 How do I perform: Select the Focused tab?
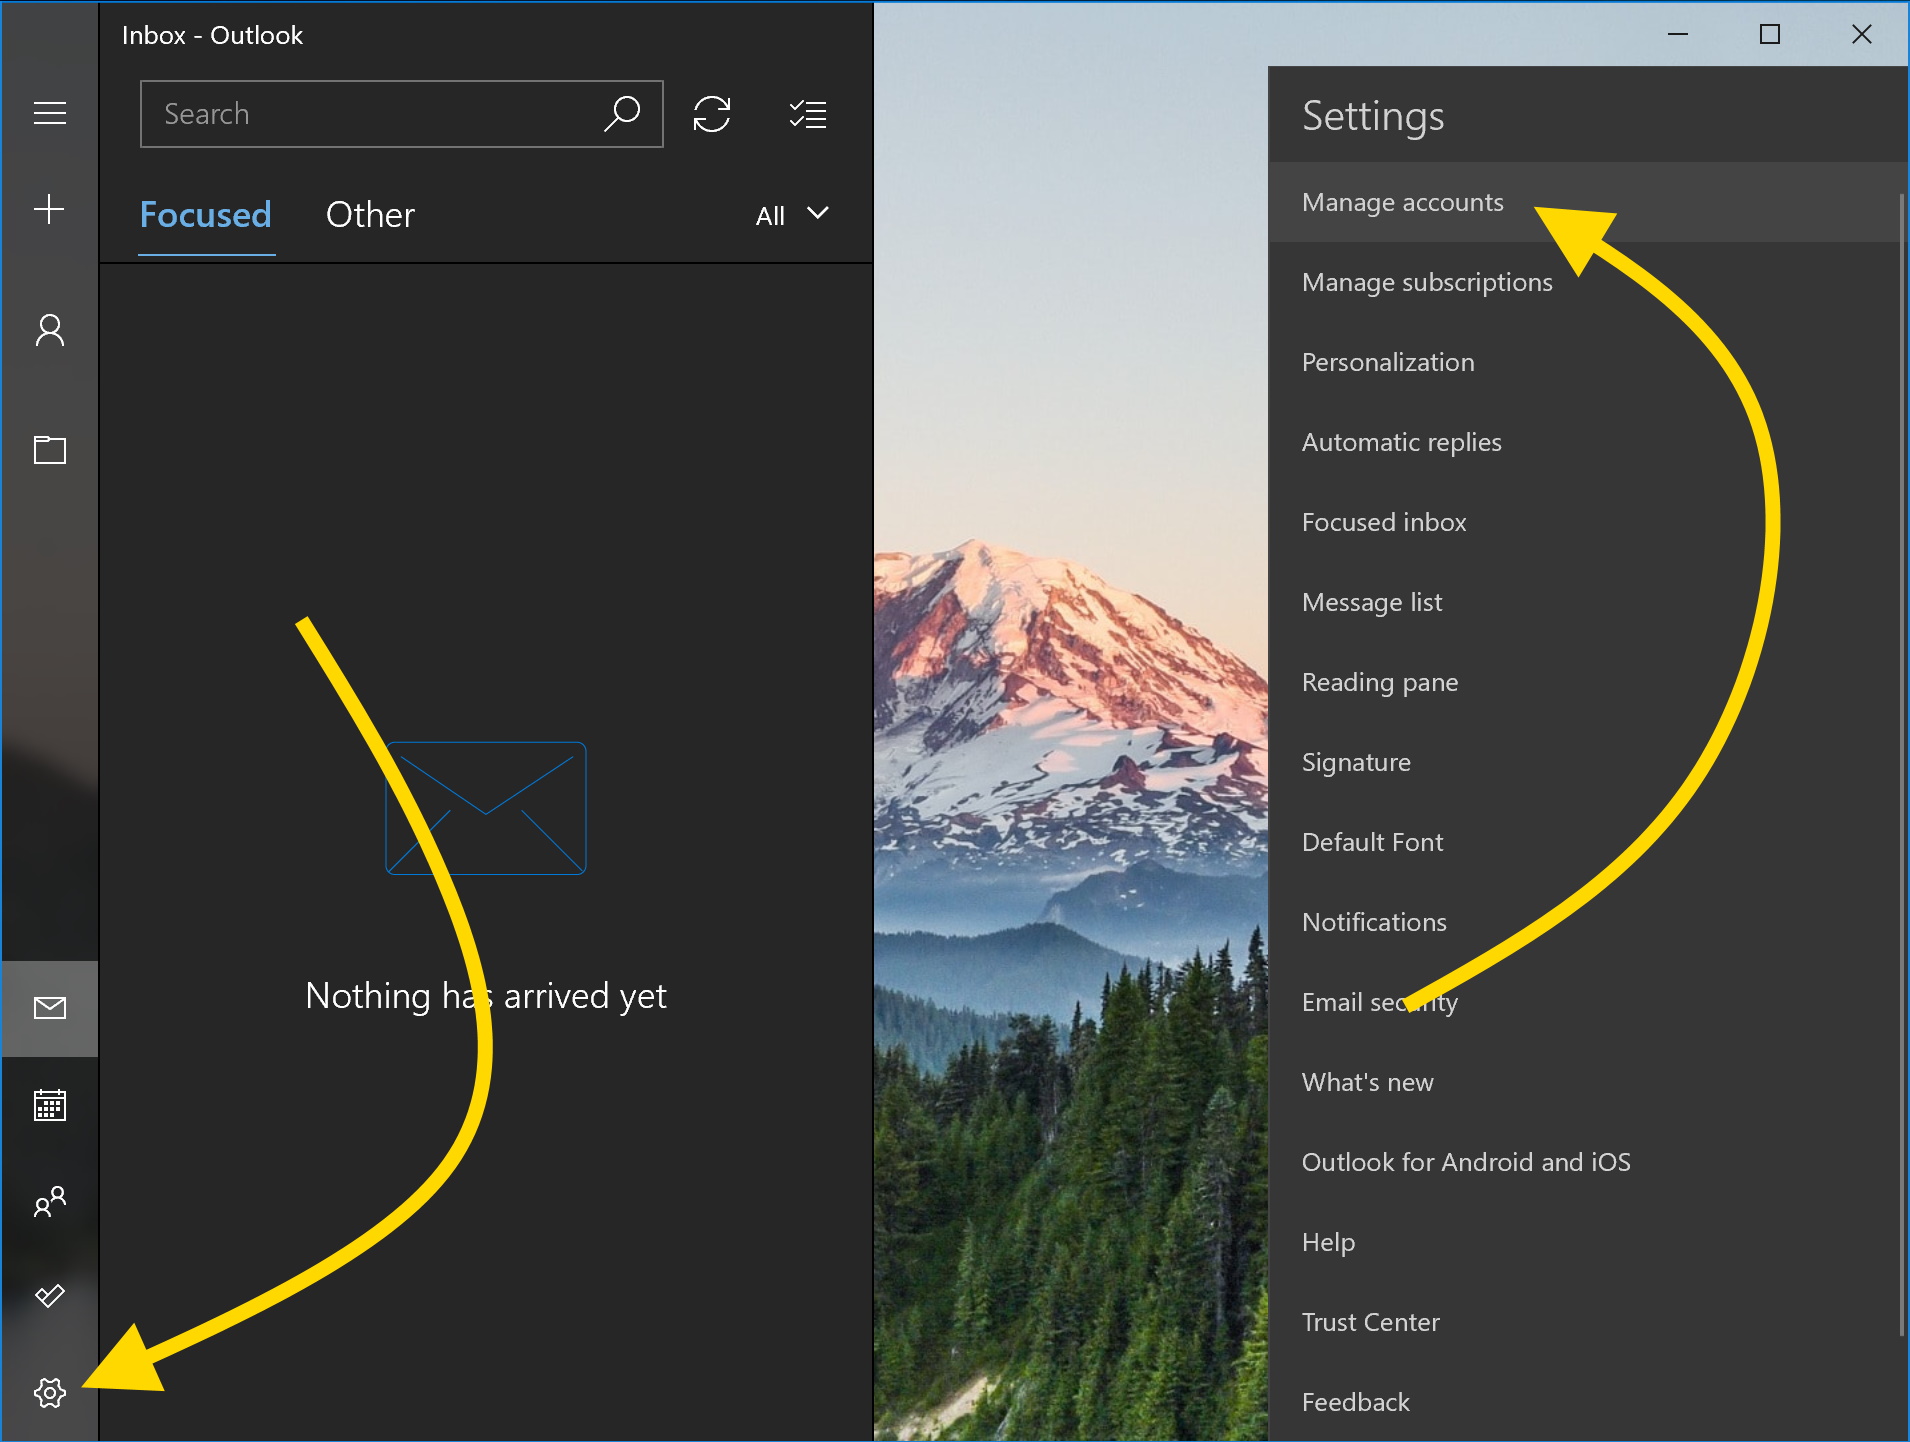pos(205,214)
